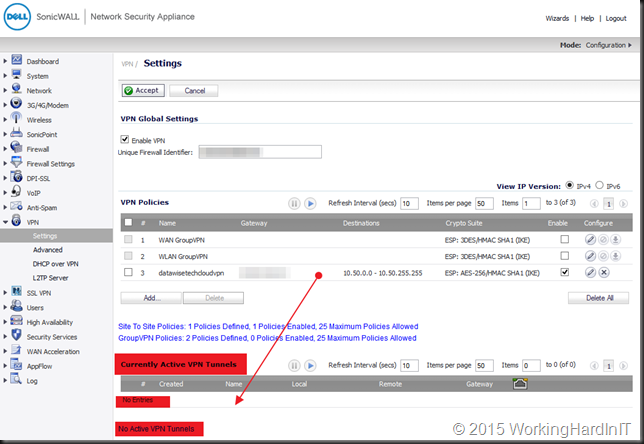Open the Dashboard sidebar icon
The image size is (644, 444).
click(16, 60)
